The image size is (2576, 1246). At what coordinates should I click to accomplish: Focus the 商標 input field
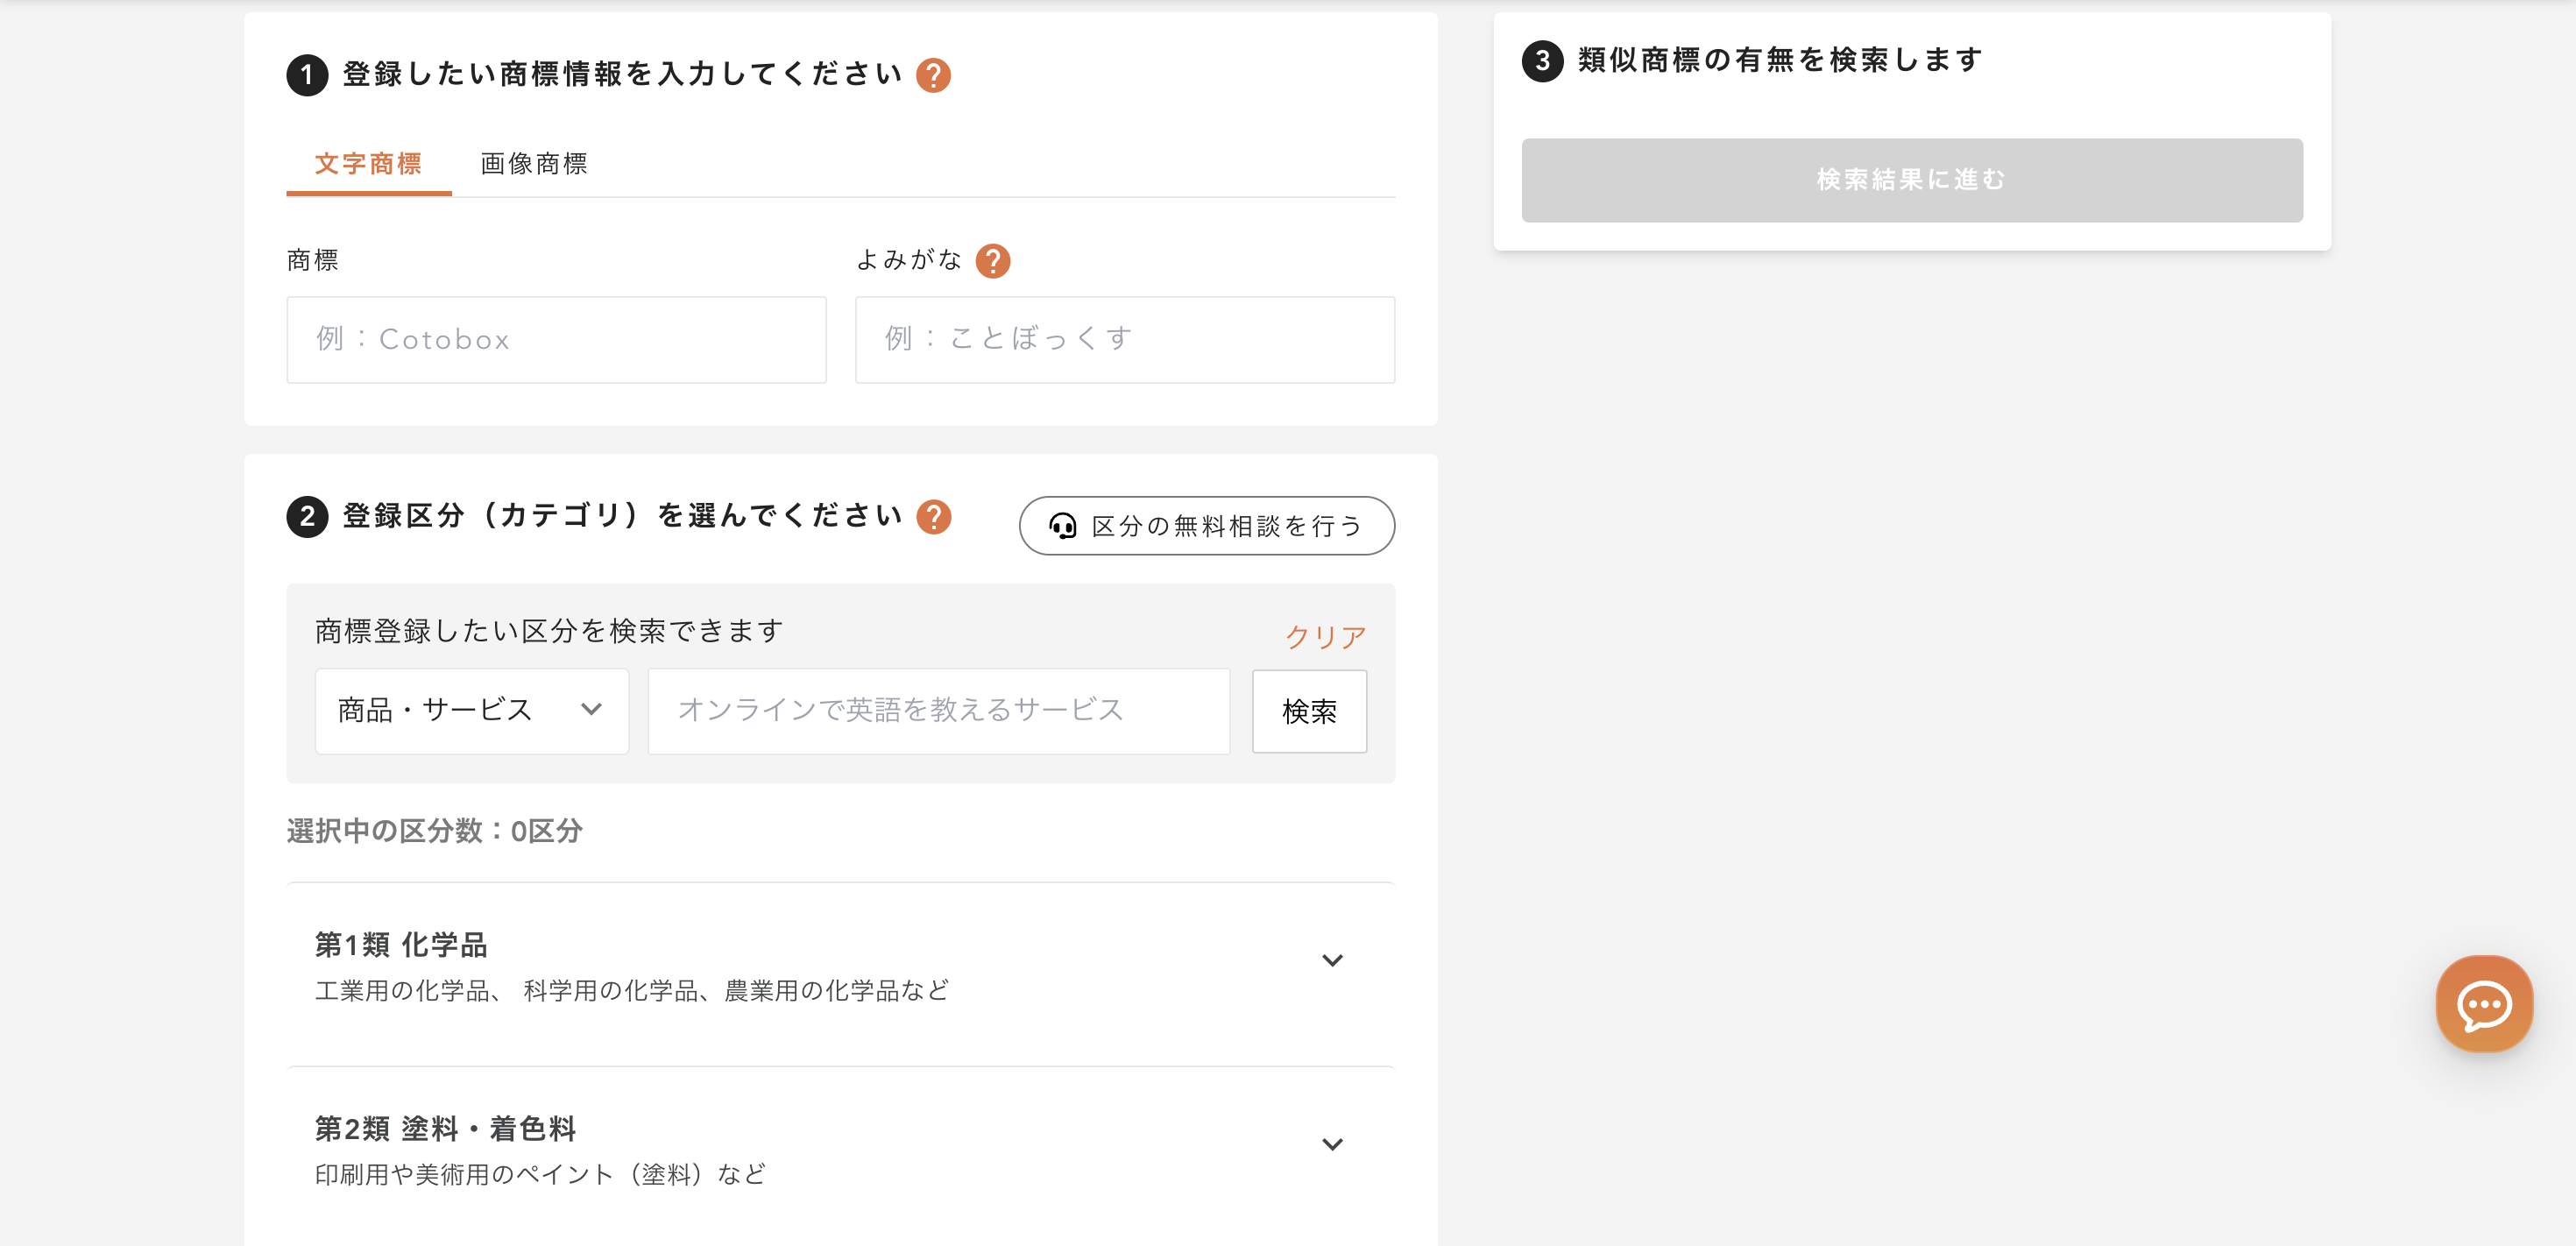click(556, 339)
